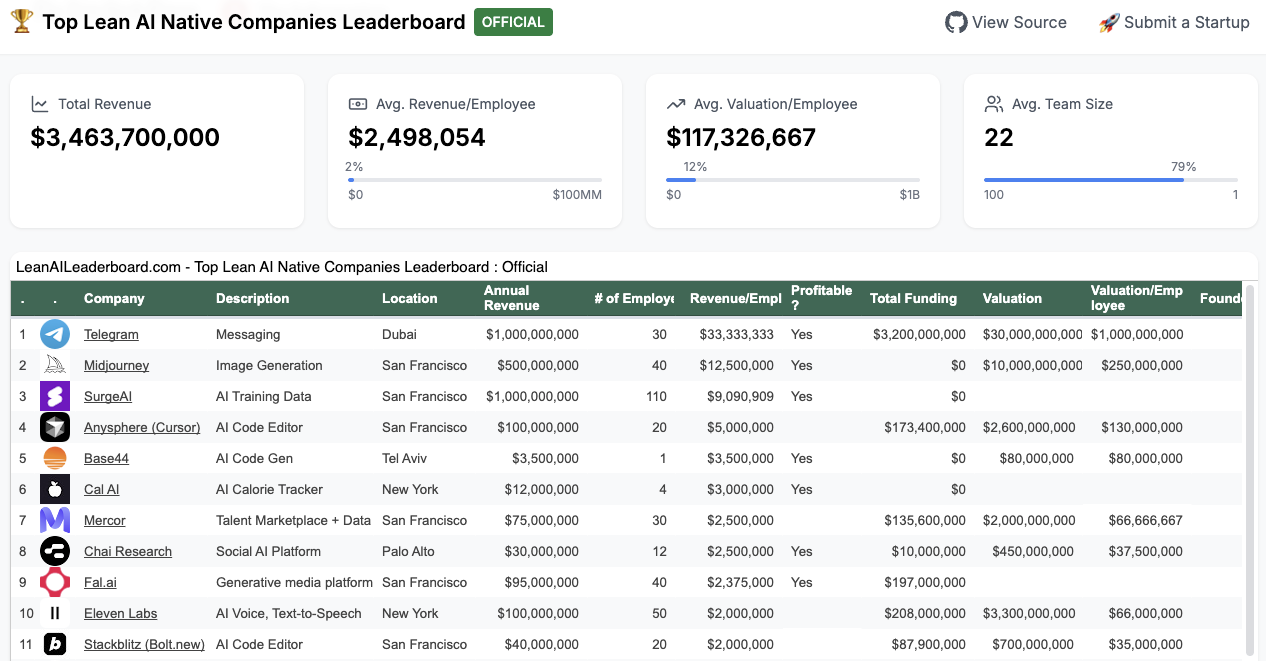Select the Stackblitz lightning-bolt logo
The image size is (1266, 661).
55,644
